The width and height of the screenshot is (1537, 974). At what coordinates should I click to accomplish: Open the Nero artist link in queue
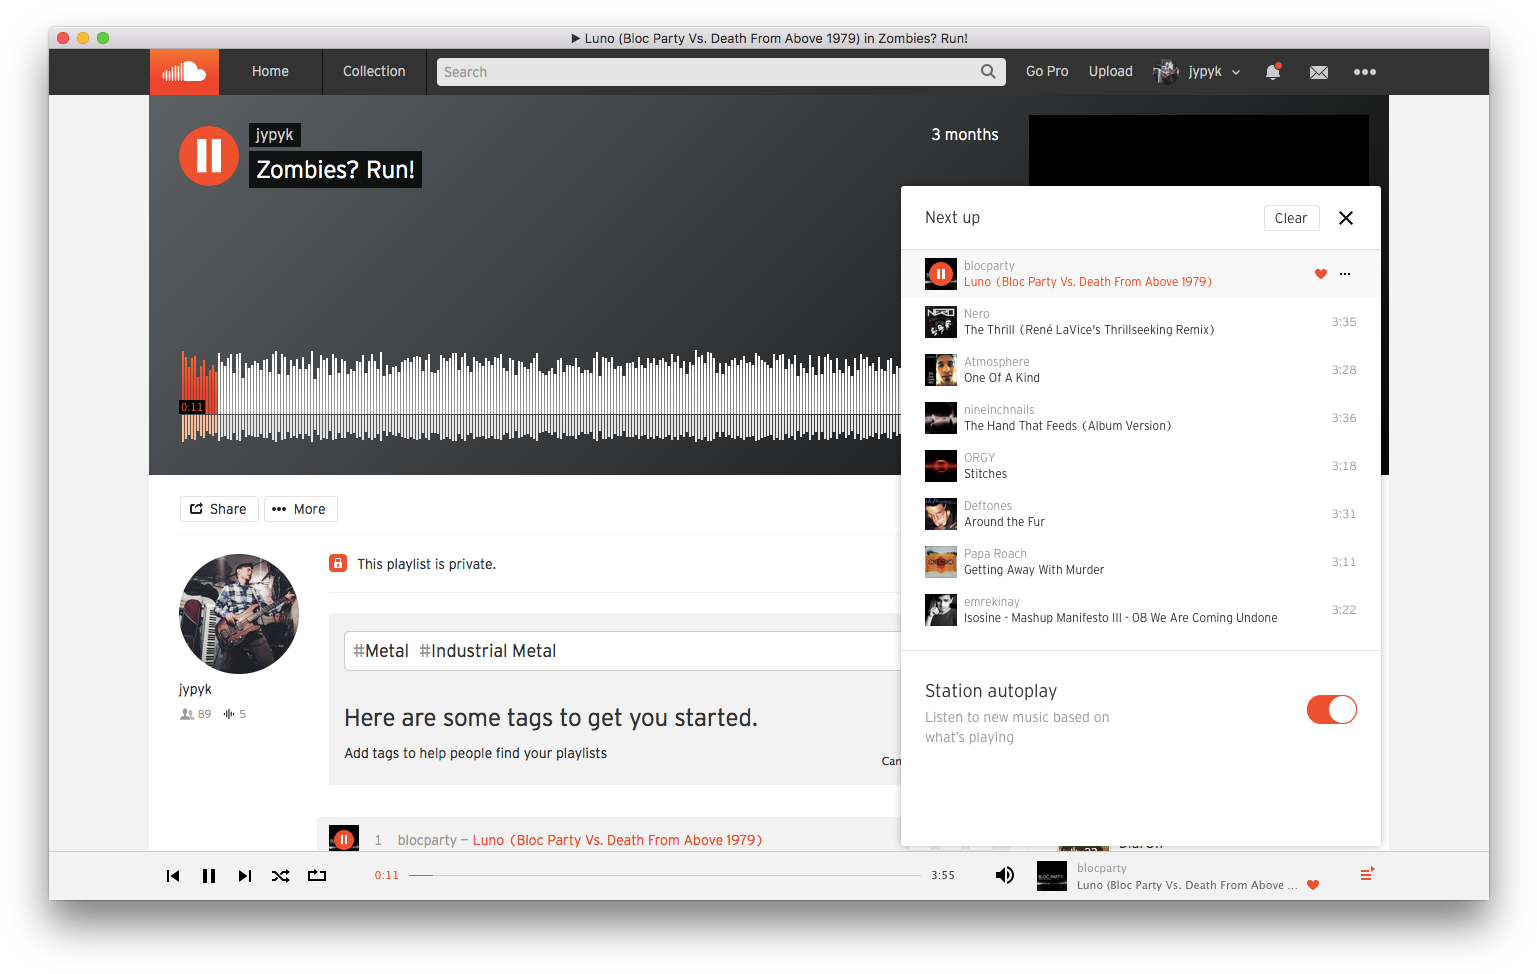[x=977, y=314]
